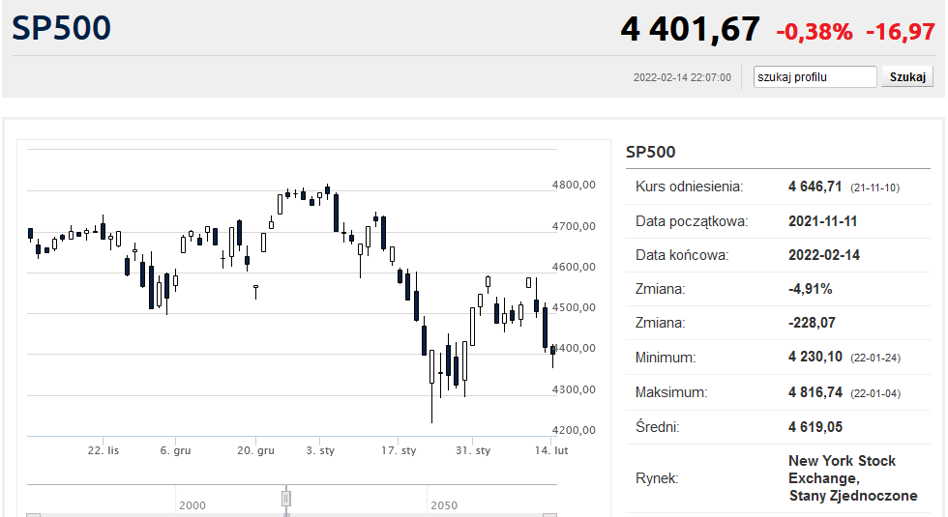Click the '31. sty' x-axis date label
Image resolution: width=948 pixels, height=517 pixels.
pyautogui.click(x=473, y=450)
